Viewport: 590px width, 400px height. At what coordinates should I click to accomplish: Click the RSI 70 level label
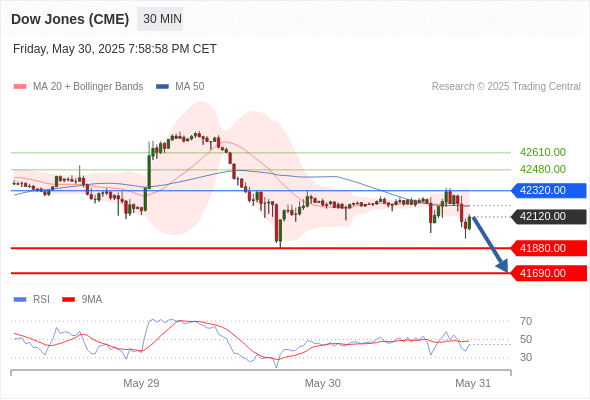click(526, 321)
